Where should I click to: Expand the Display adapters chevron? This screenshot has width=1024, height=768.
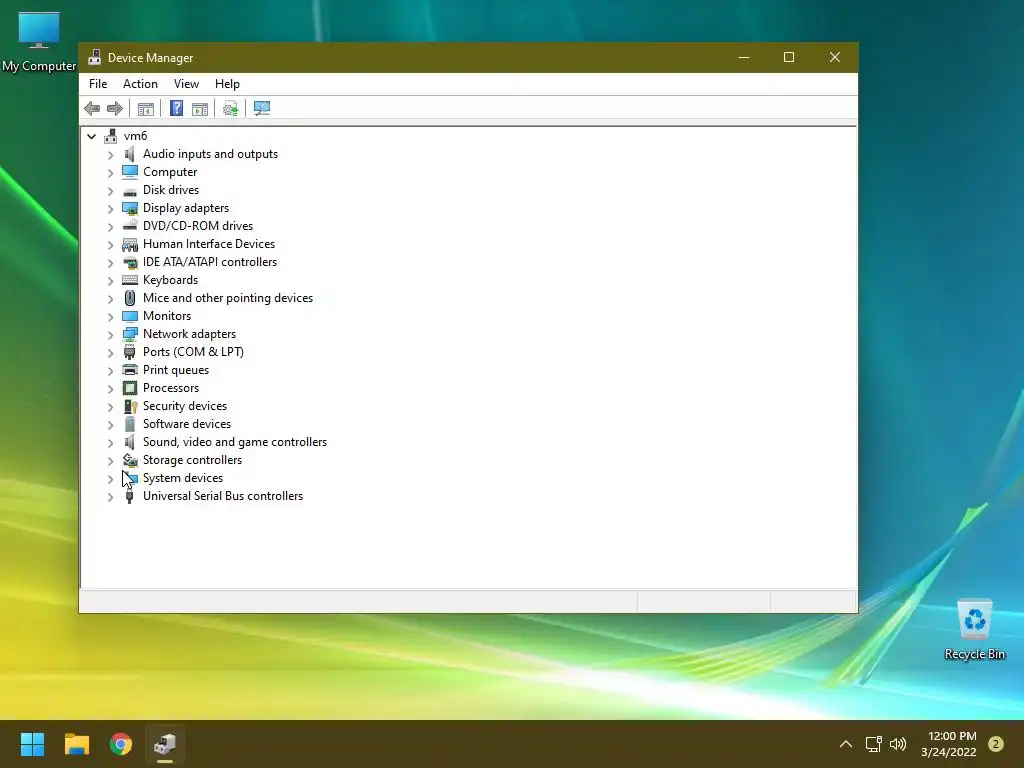[110, 209]
